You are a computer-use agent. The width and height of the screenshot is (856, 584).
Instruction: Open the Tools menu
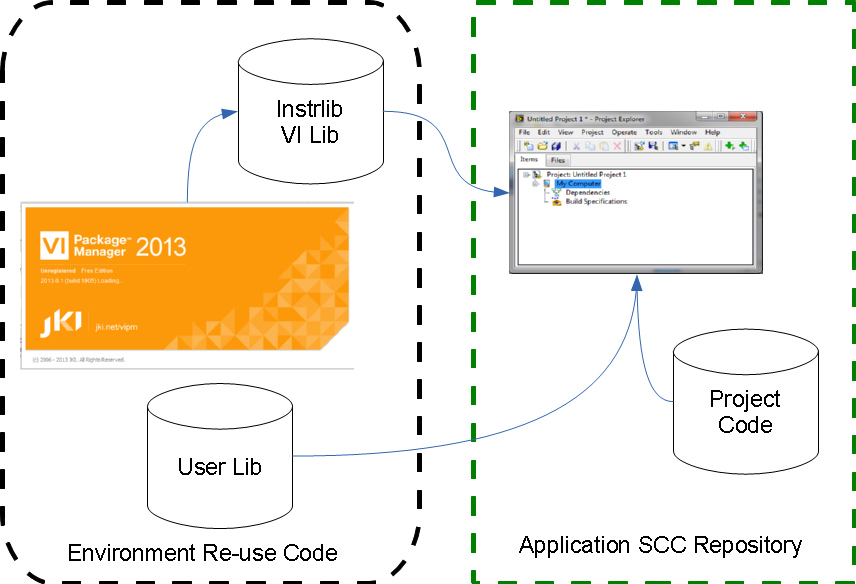(x=653, y=132)
